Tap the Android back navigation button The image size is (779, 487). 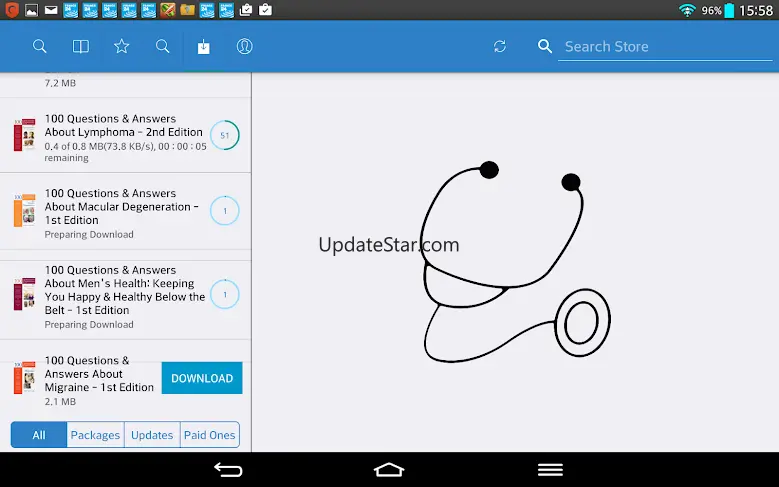(x=228, y=470)
